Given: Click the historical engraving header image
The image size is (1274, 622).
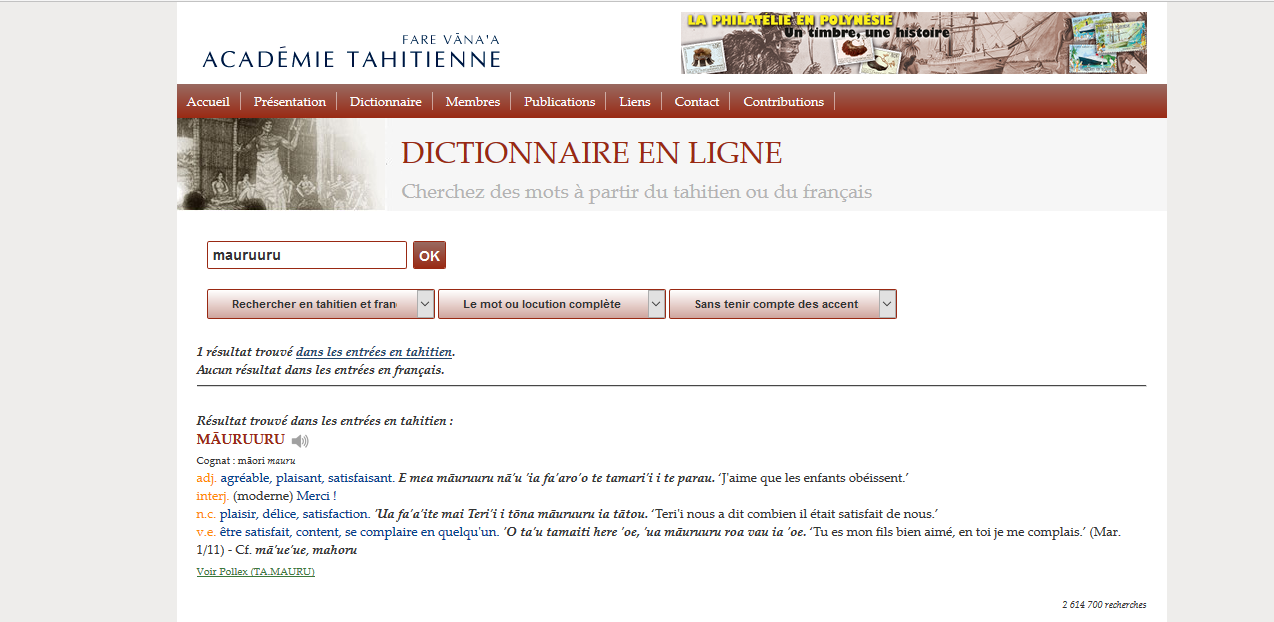Looking at the screenshot, I should pyautogui.click(x=281, y=164).
